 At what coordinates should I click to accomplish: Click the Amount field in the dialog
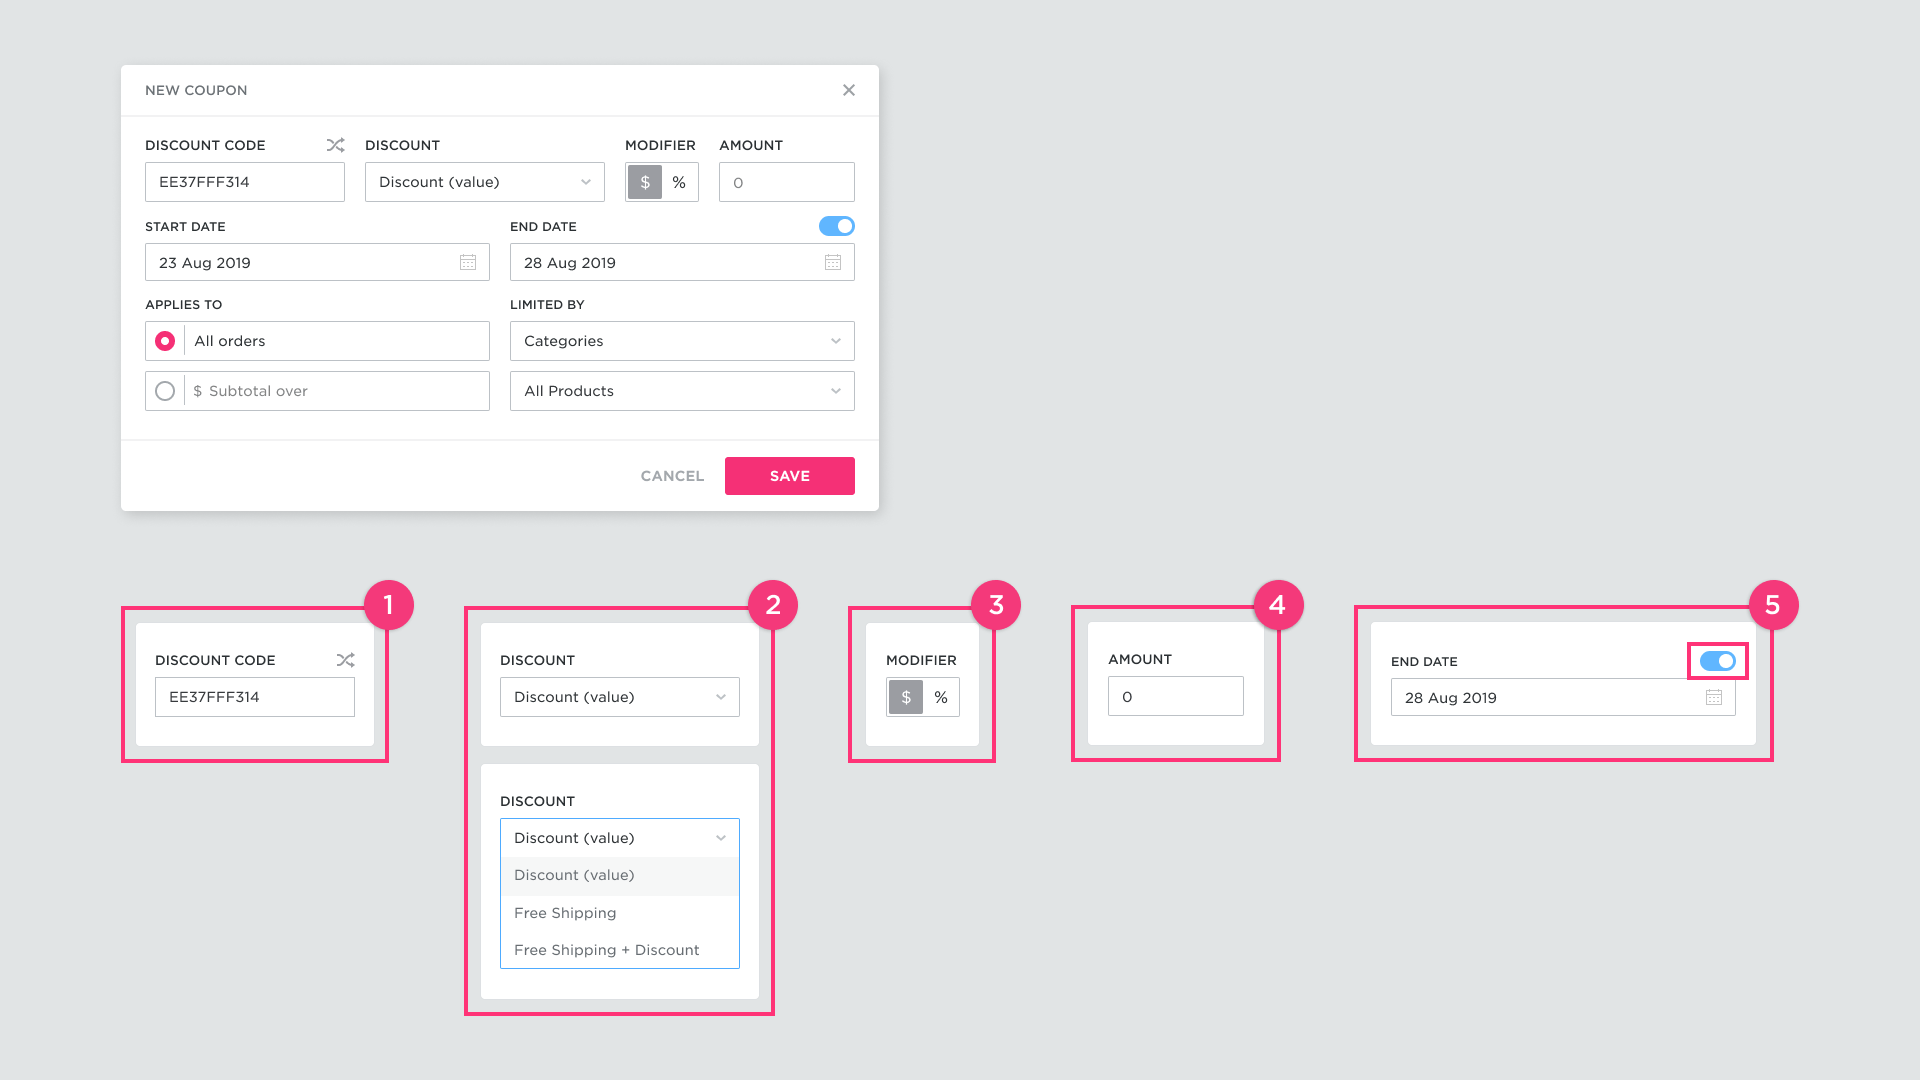pyautogui.click(x=787, y=182)
